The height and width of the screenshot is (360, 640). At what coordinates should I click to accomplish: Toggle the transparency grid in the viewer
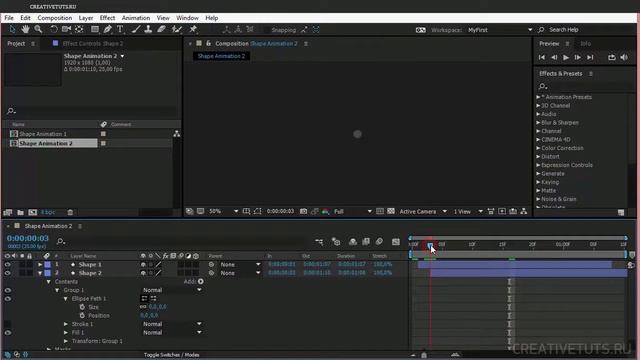point(391,211)
